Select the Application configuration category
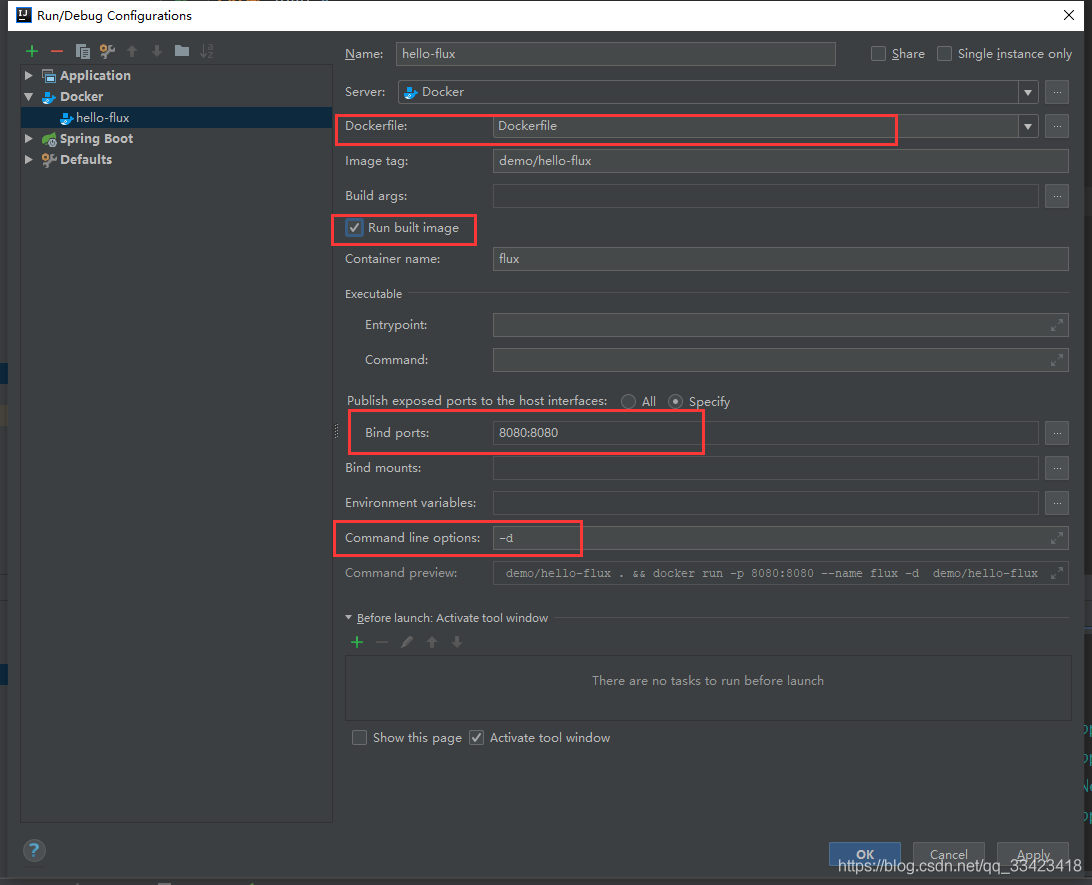This screenshot has width=1092, height=885. point(94,76)
